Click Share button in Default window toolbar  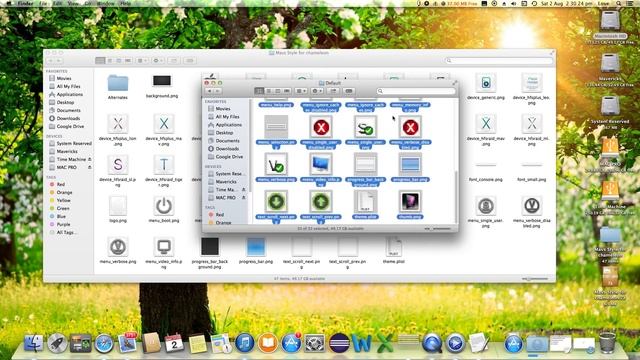pyautogui.click(x=333, y=91)
